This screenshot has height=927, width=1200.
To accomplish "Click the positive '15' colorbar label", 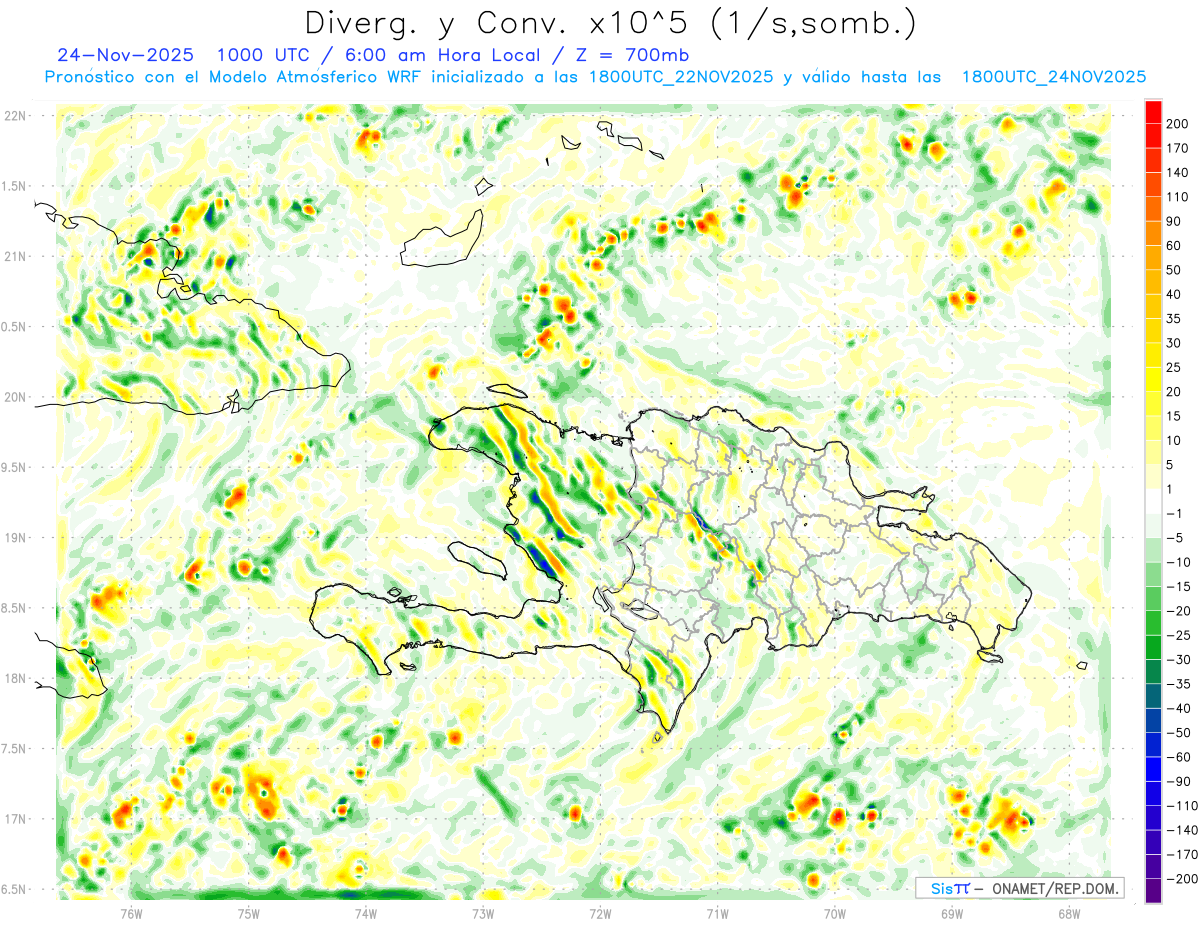I will 1174,416.
